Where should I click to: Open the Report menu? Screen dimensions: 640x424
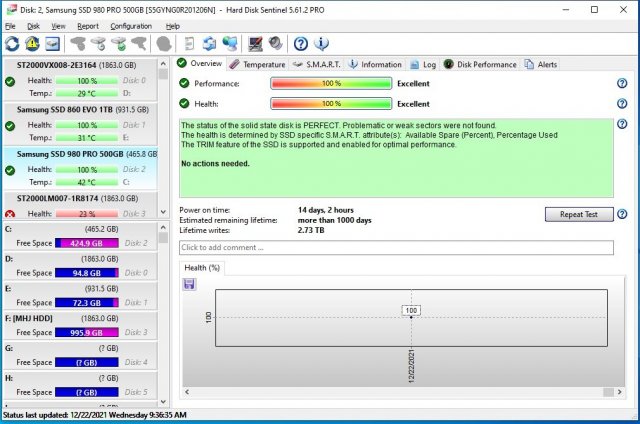[x=88, y=25]
